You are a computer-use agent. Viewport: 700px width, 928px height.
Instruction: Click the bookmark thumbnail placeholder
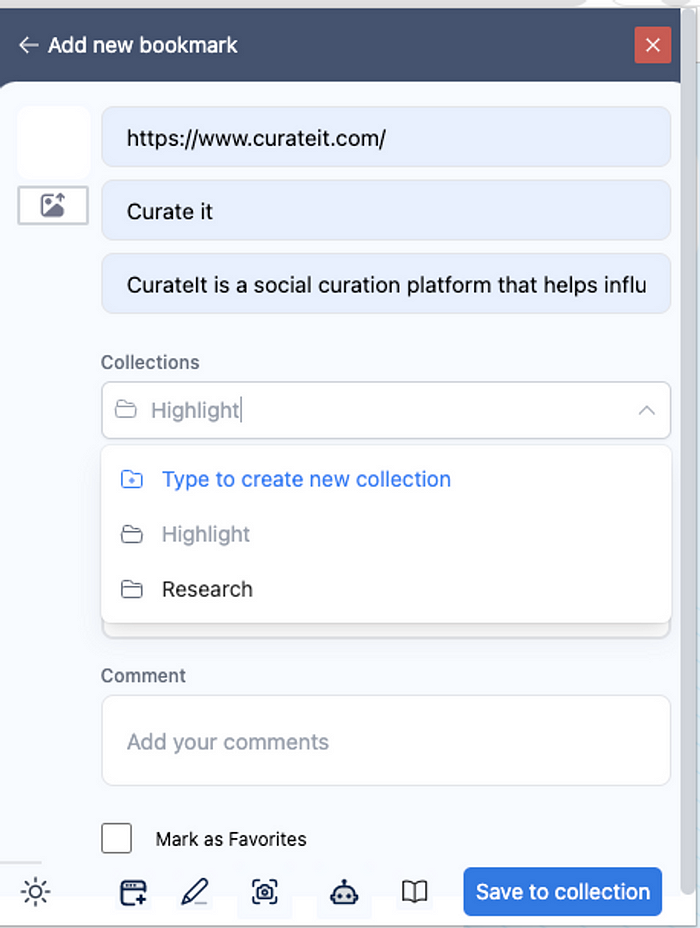click(x=53, y=143)
